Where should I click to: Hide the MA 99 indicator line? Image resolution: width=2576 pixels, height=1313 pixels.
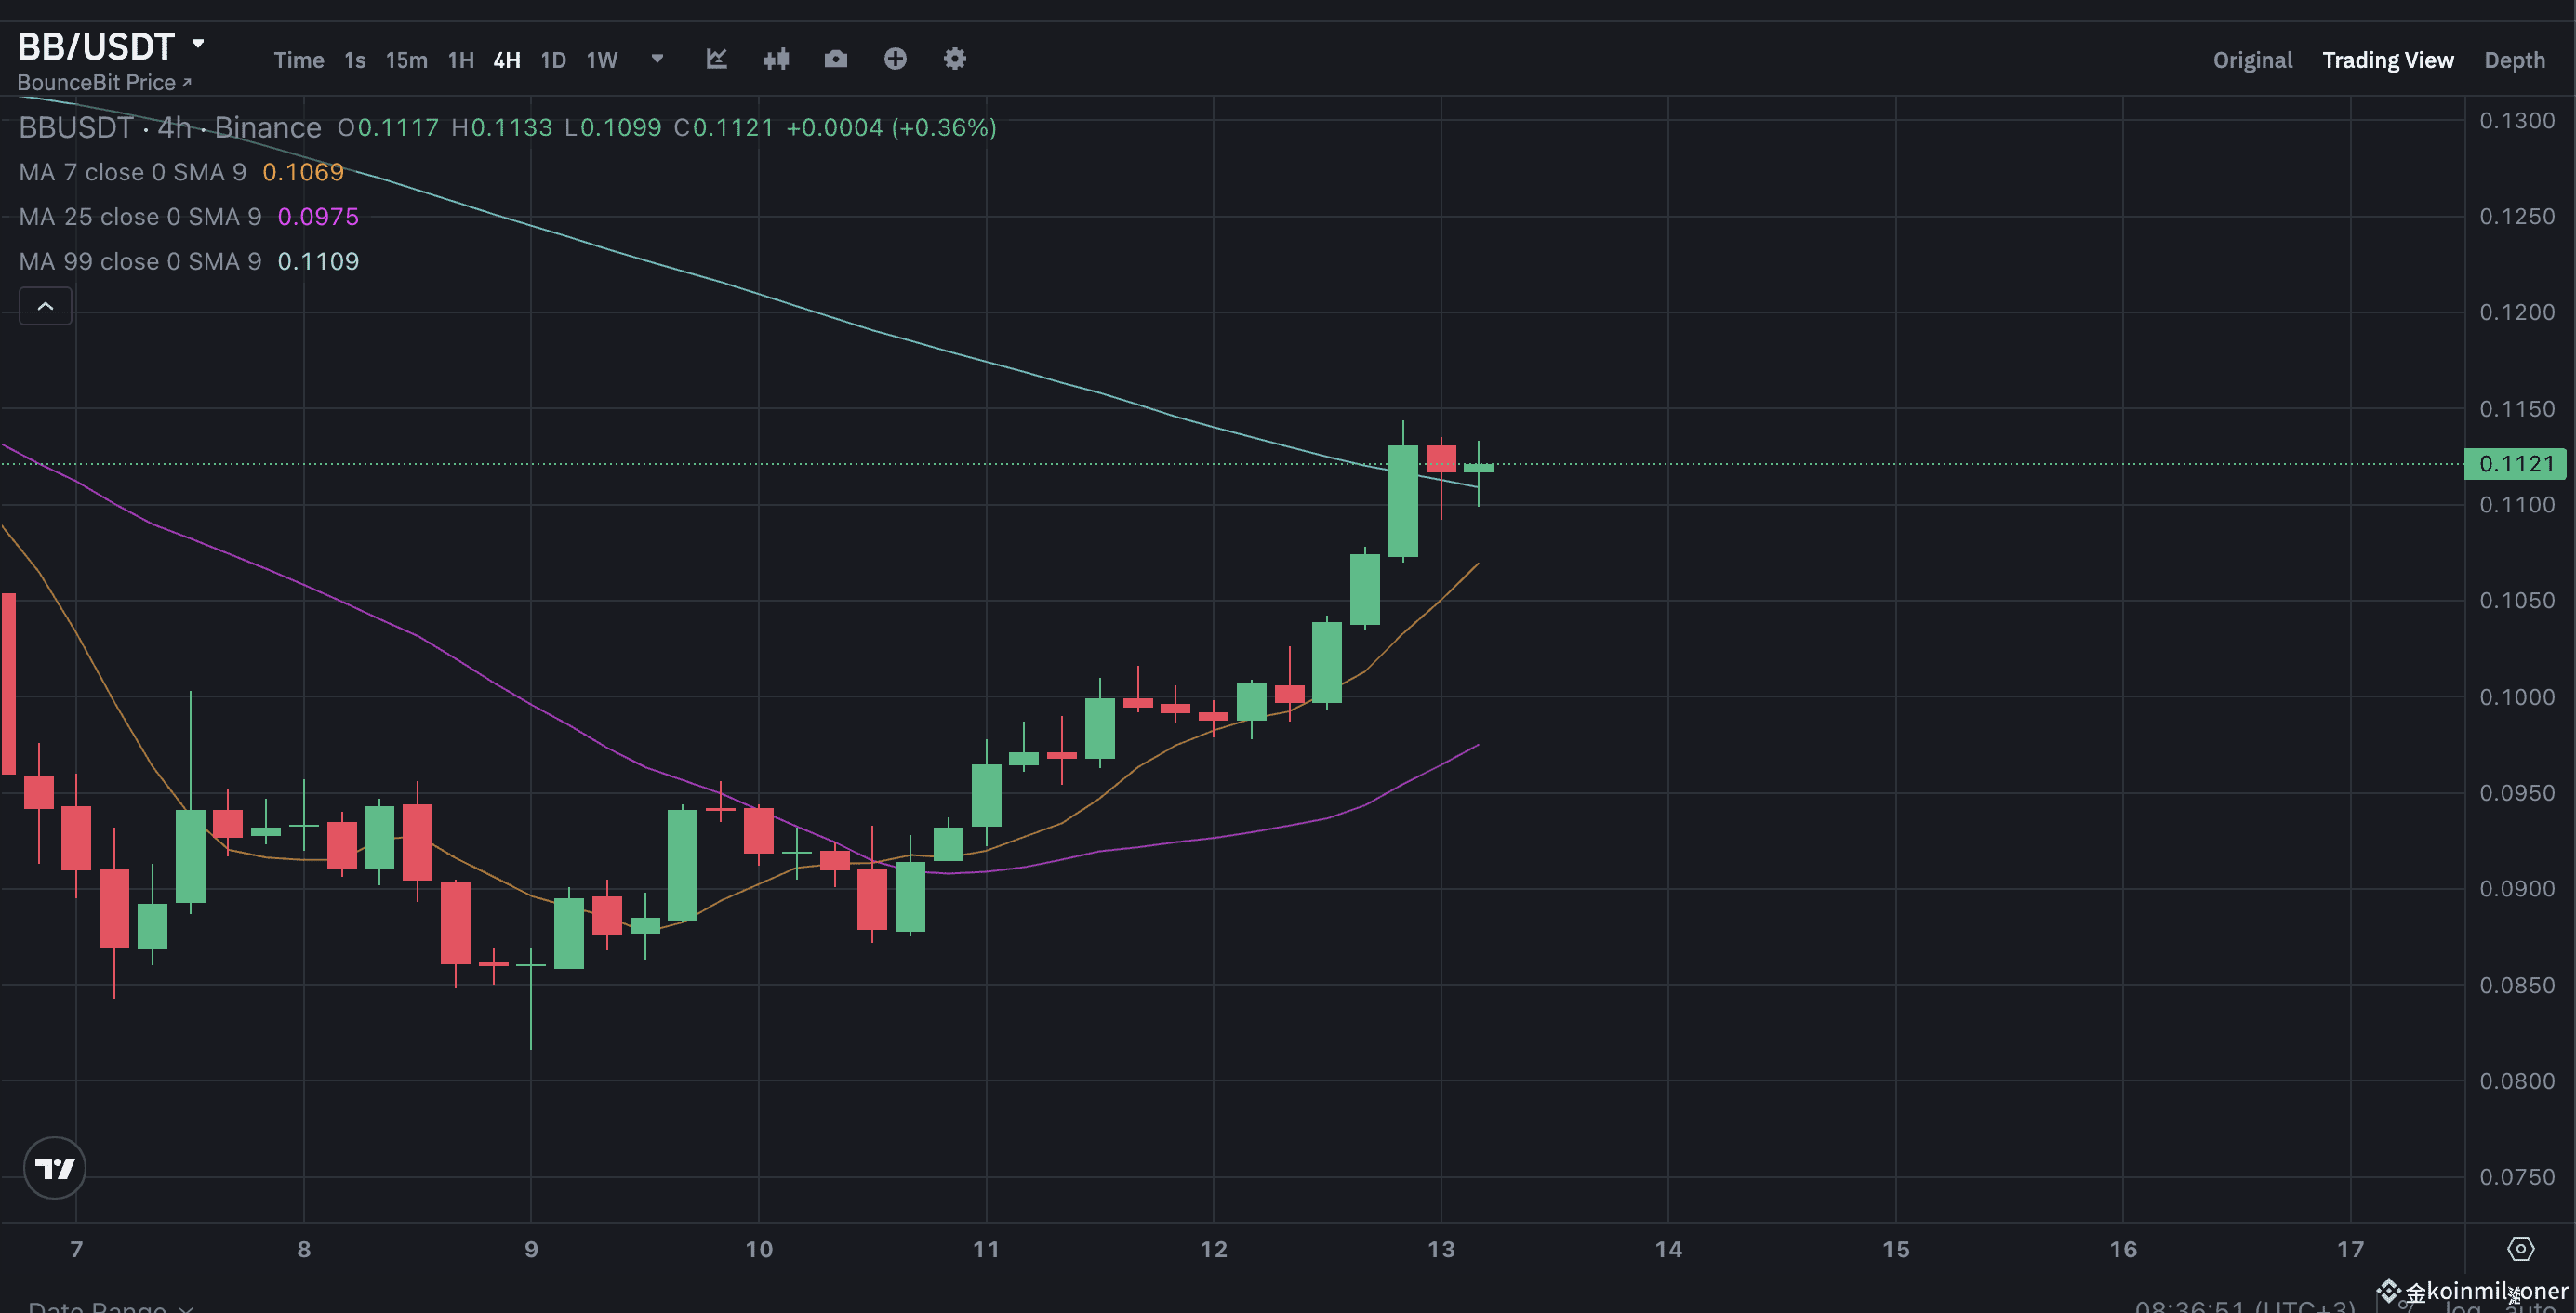point(140,261)
